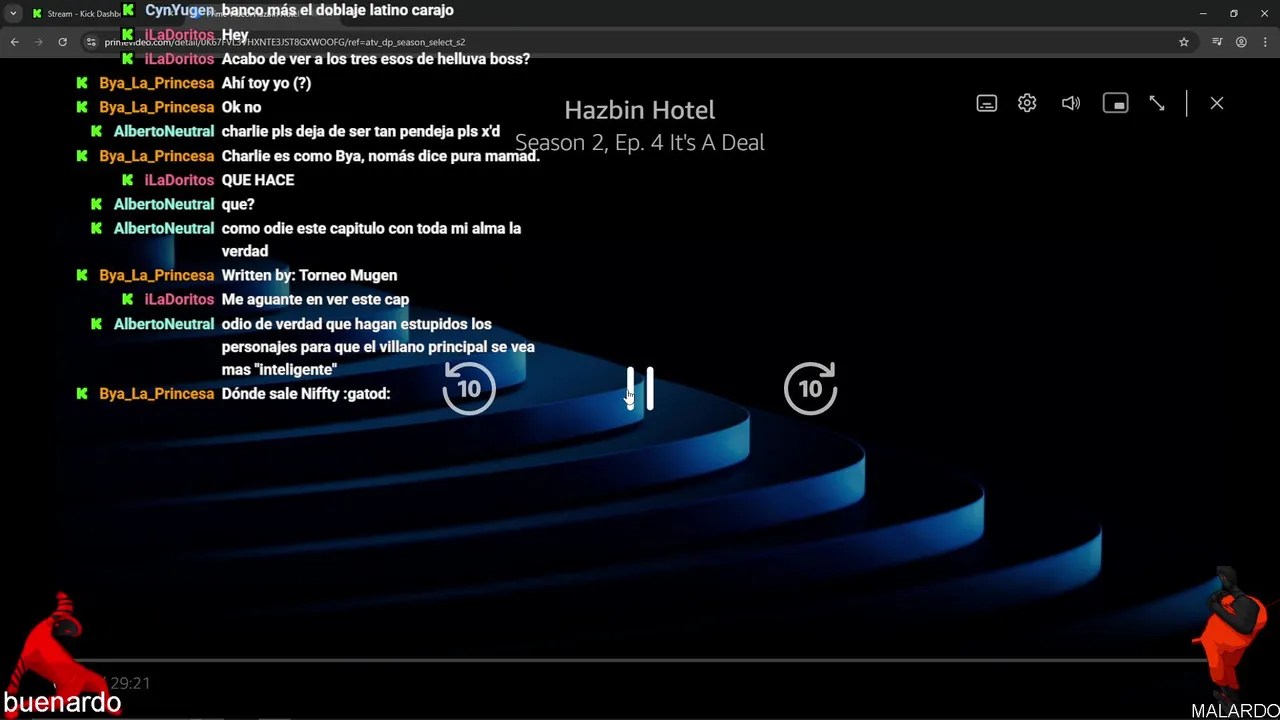Rewind 10 seconds

(469, 388)
